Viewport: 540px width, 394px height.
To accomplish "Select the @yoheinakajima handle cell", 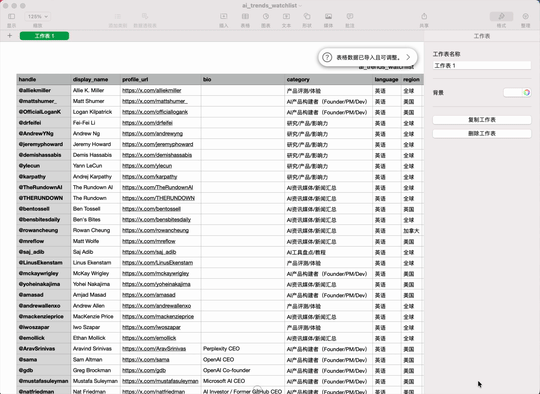I will (43, 284).
